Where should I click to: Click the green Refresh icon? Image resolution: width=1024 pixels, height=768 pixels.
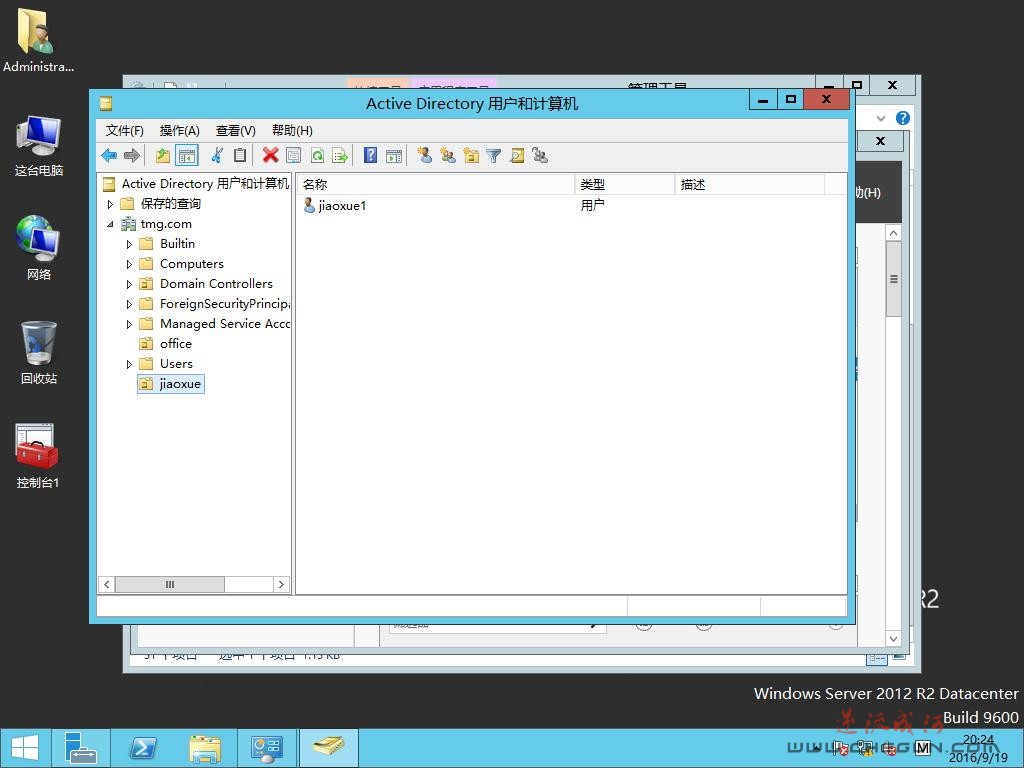pos(317,155)
